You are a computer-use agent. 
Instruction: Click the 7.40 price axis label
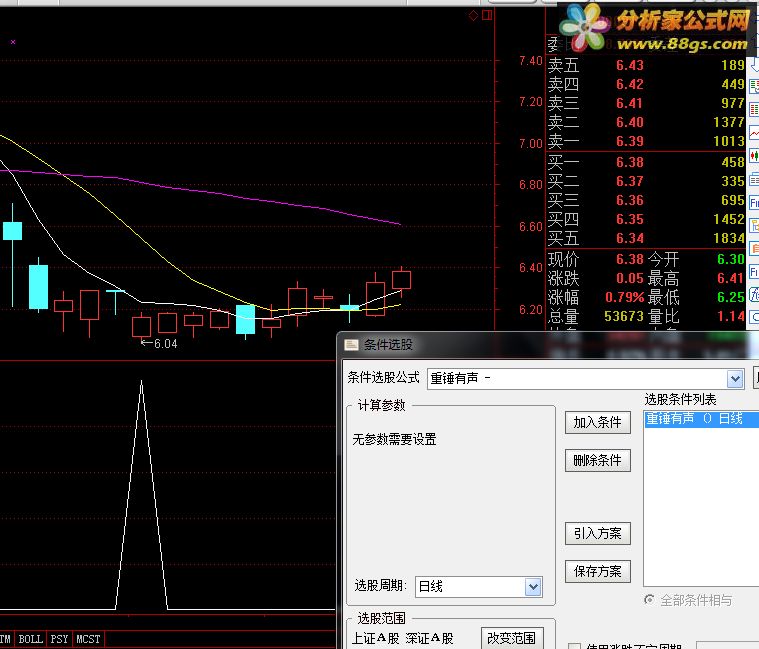click(x=531, y=61)
